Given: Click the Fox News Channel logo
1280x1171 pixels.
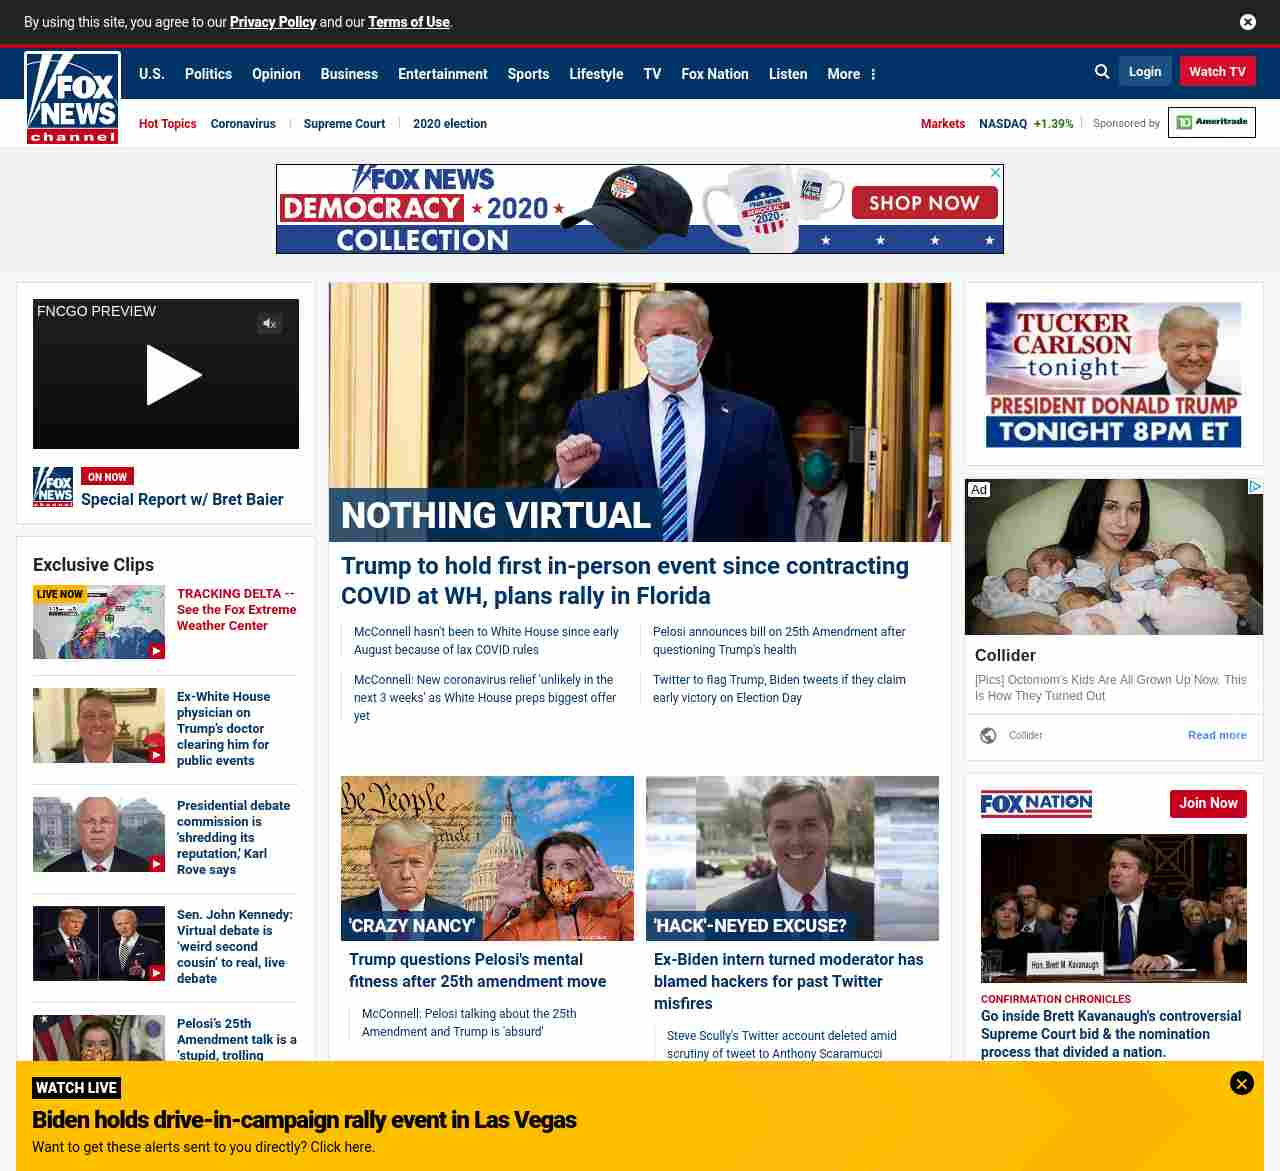Looking at the screenshot, I should [72, 98].
